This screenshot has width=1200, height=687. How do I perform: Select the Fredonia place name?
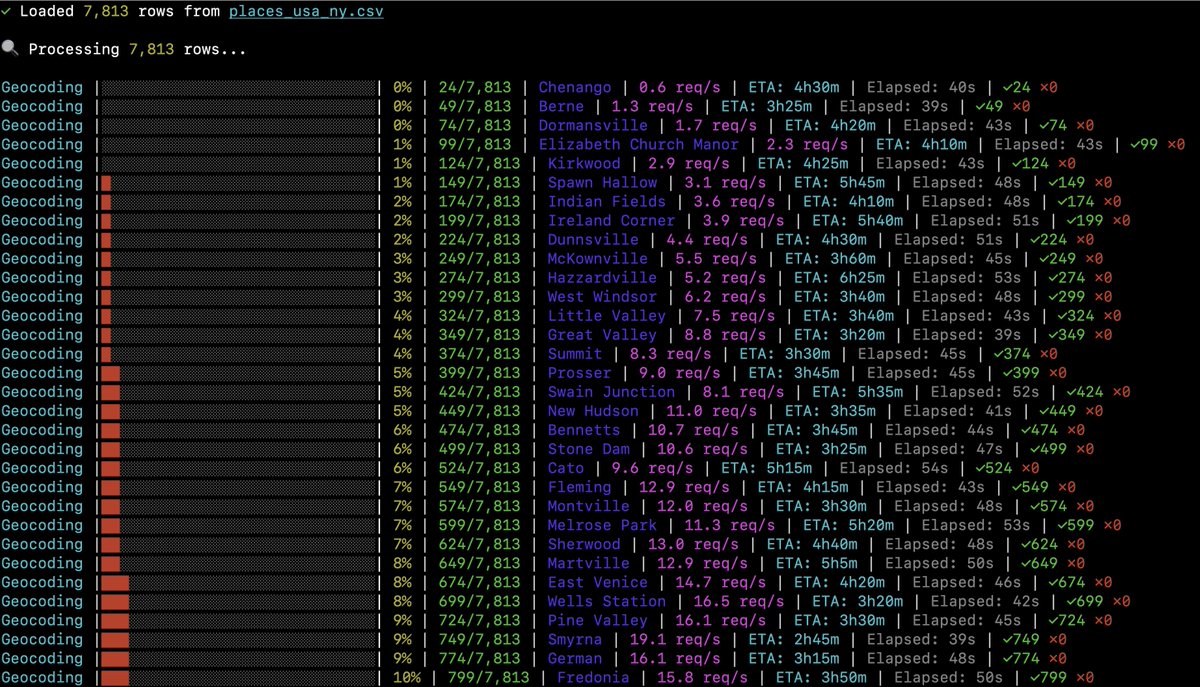click(x=593, y=678)
